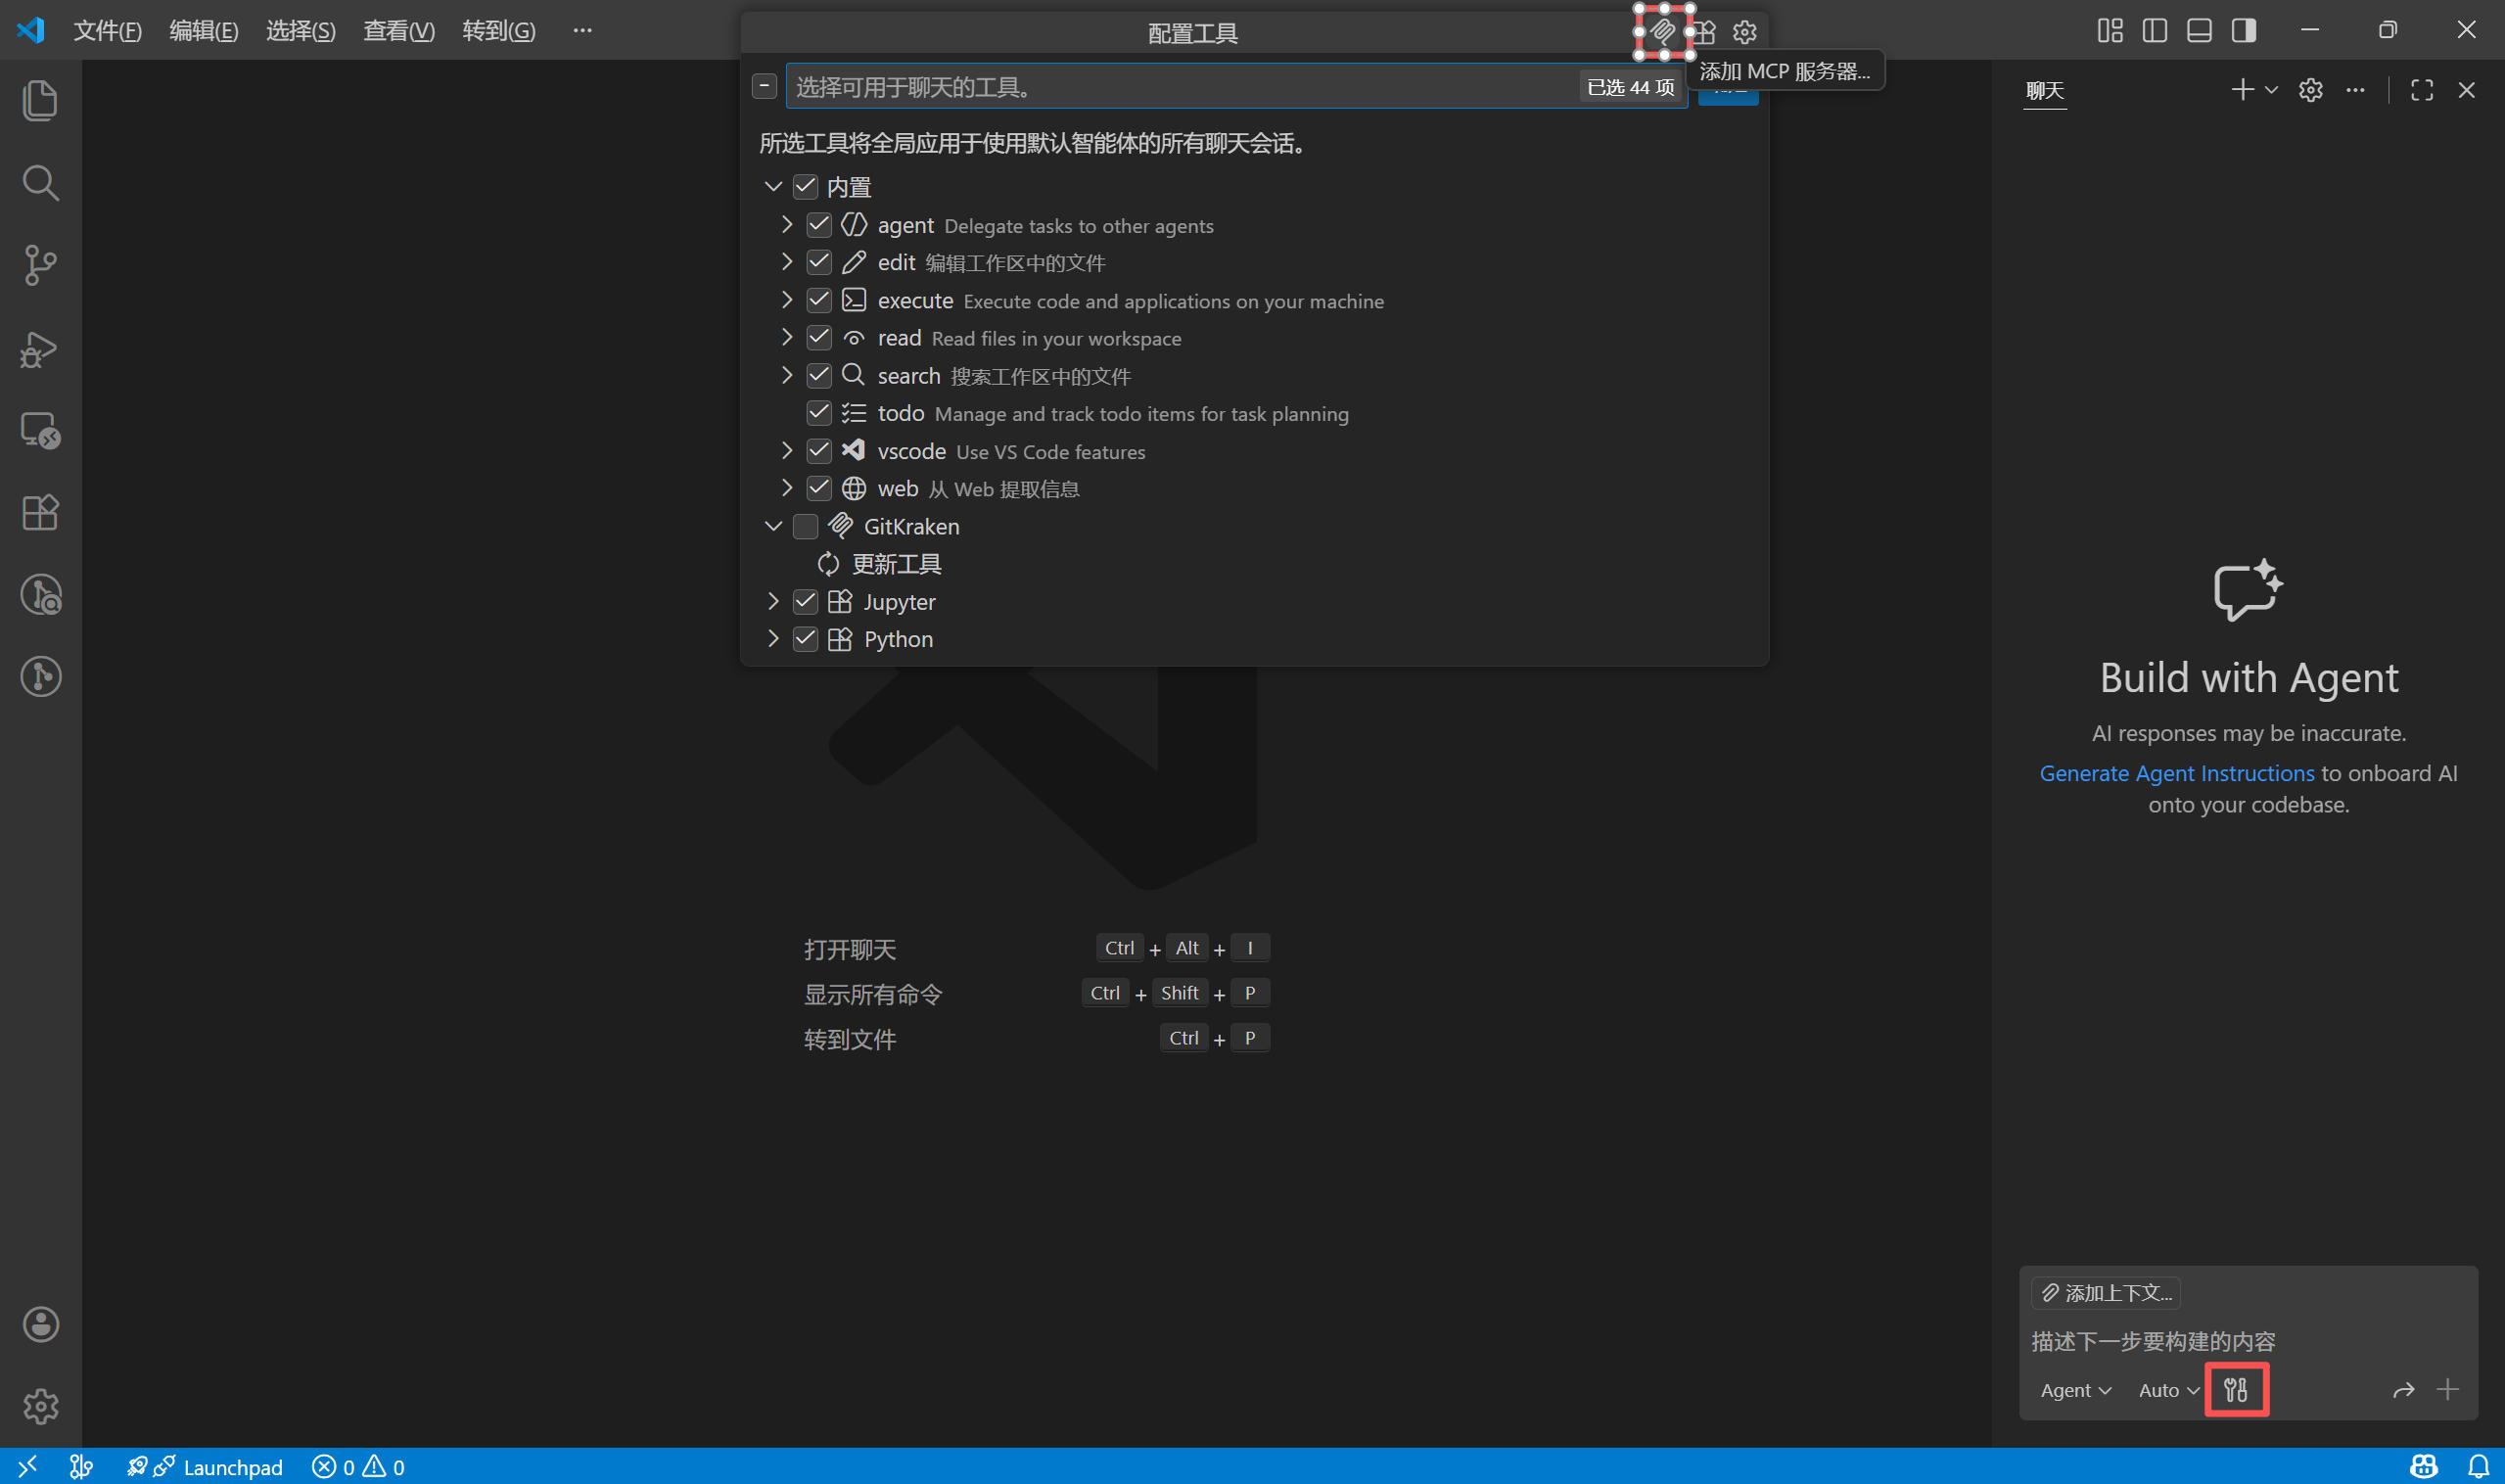The height and width of the screenshot is (1484, 2505).
Task: Open the Explorer view in activity bar
Action: tap(40, 100)
